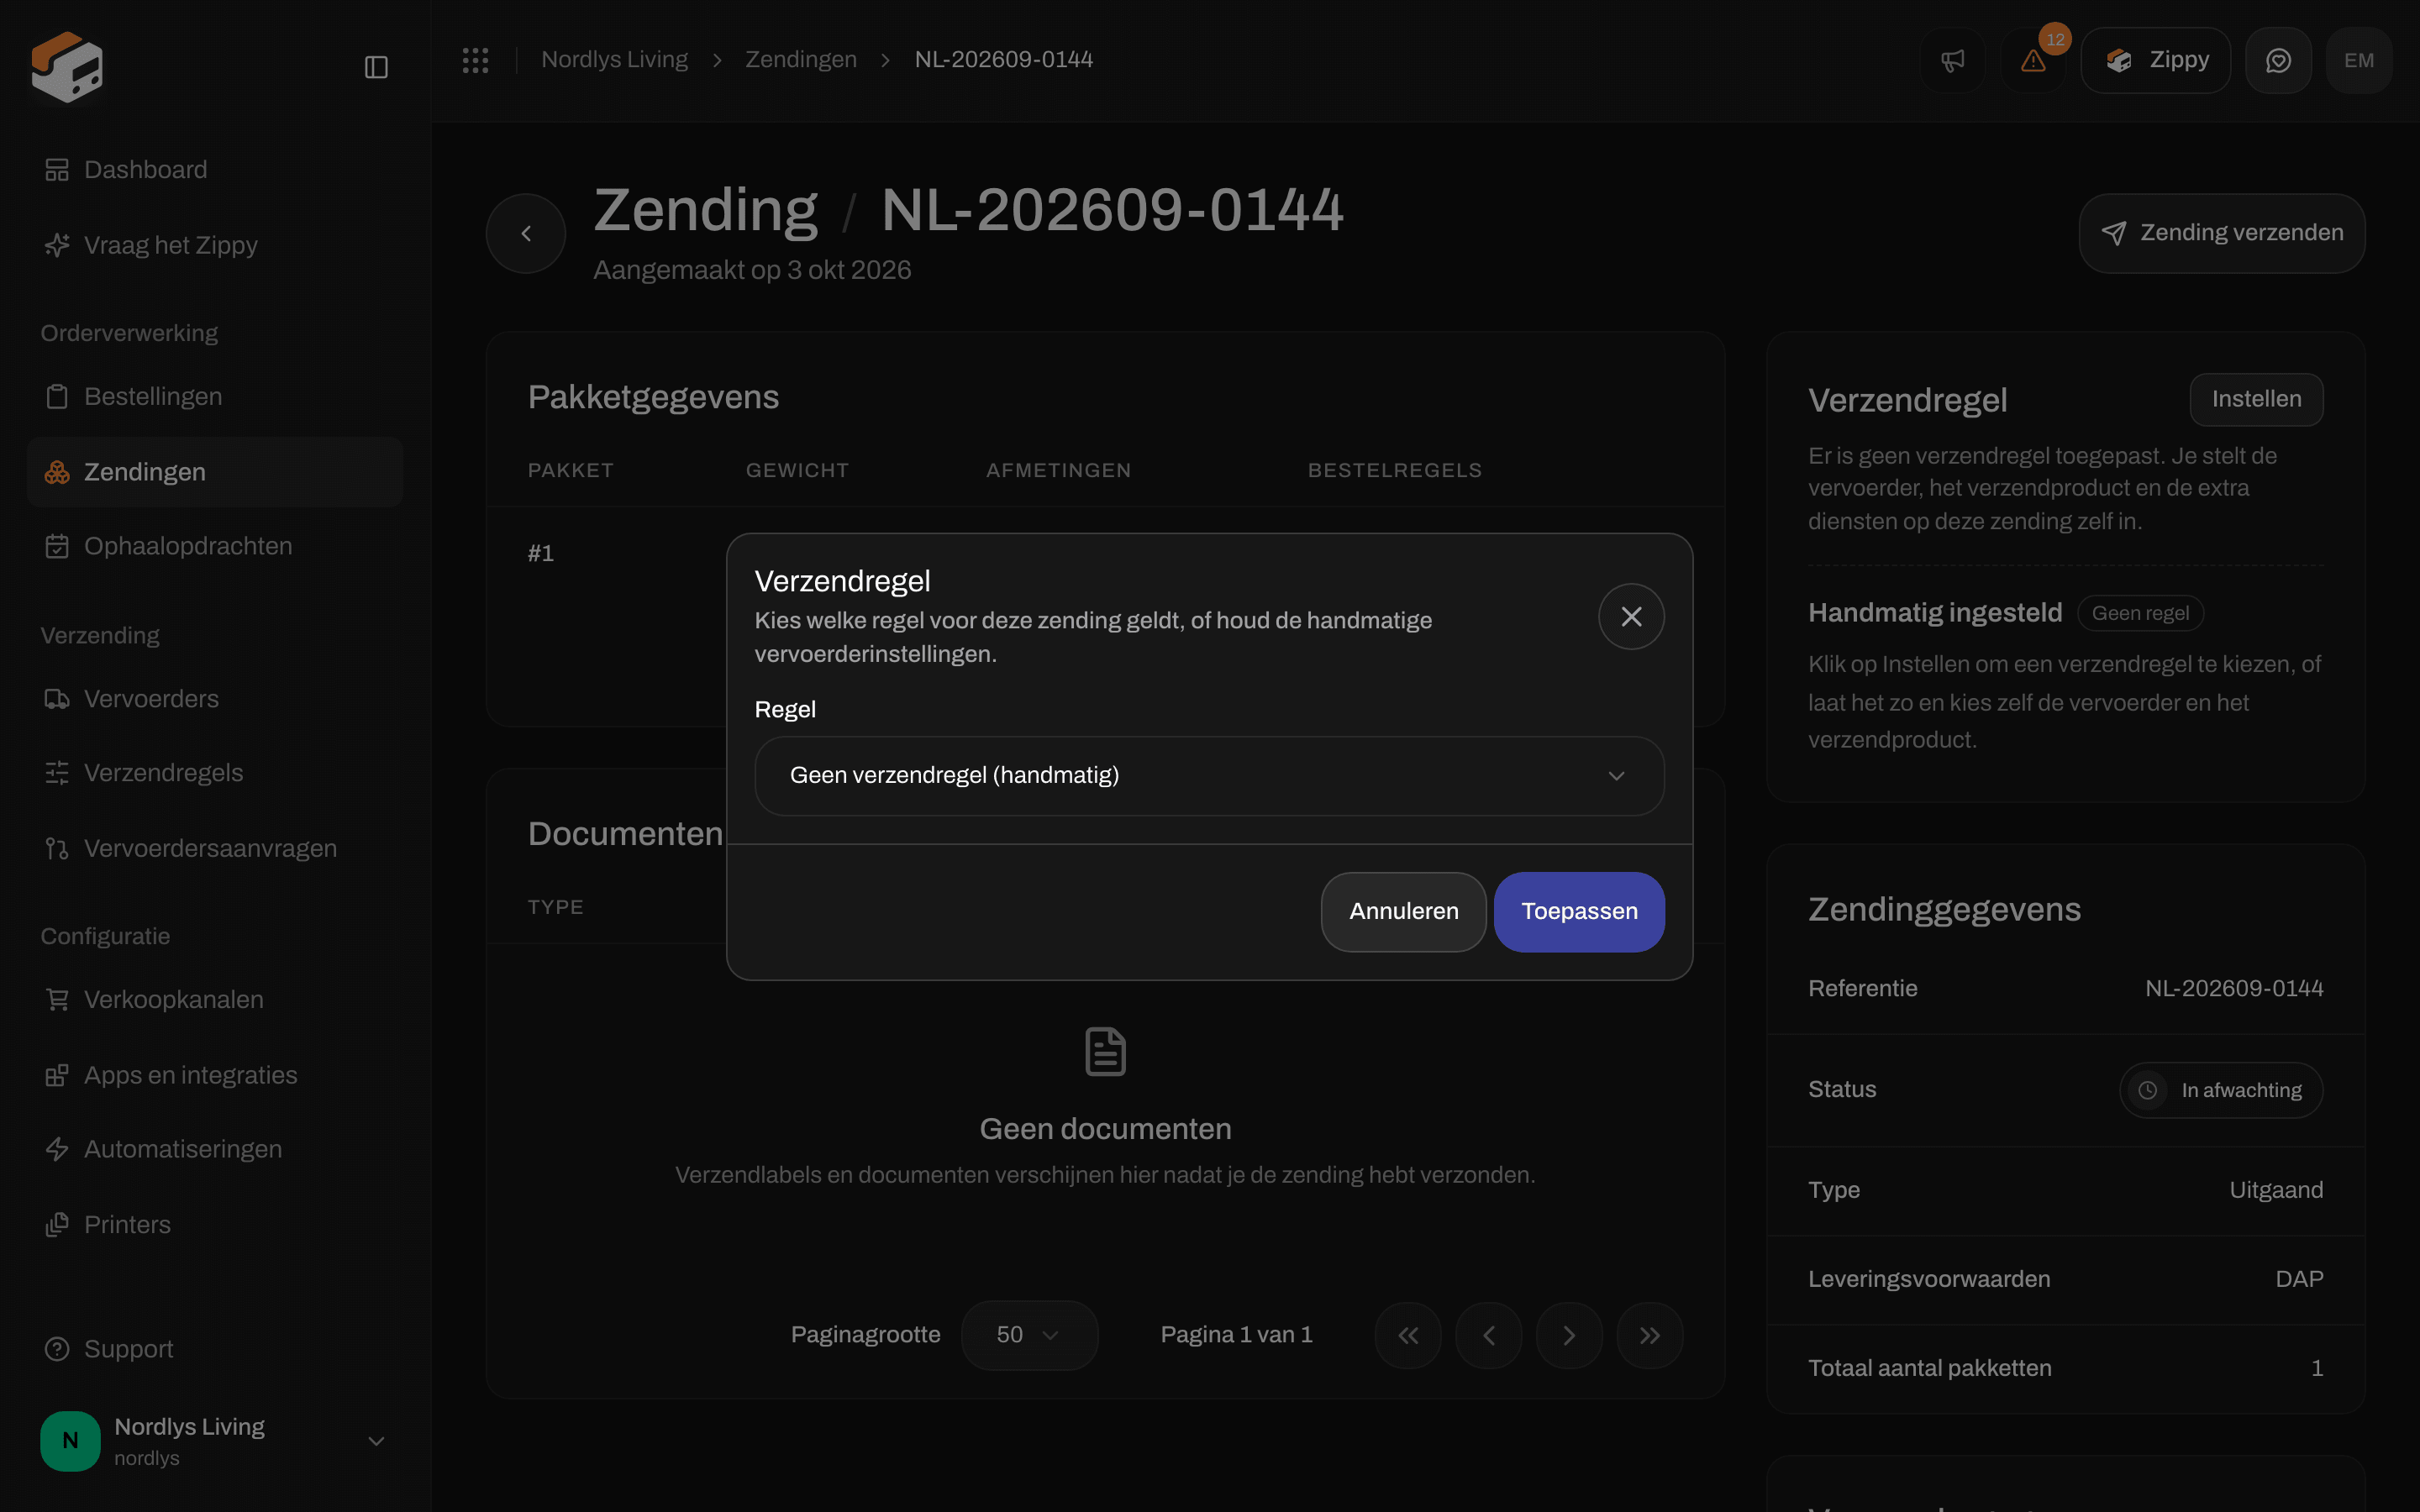Go to Dashboard in the sidebar
Screen dimensions: 2420x1512
pyautogui.click(x=215, y=170)
